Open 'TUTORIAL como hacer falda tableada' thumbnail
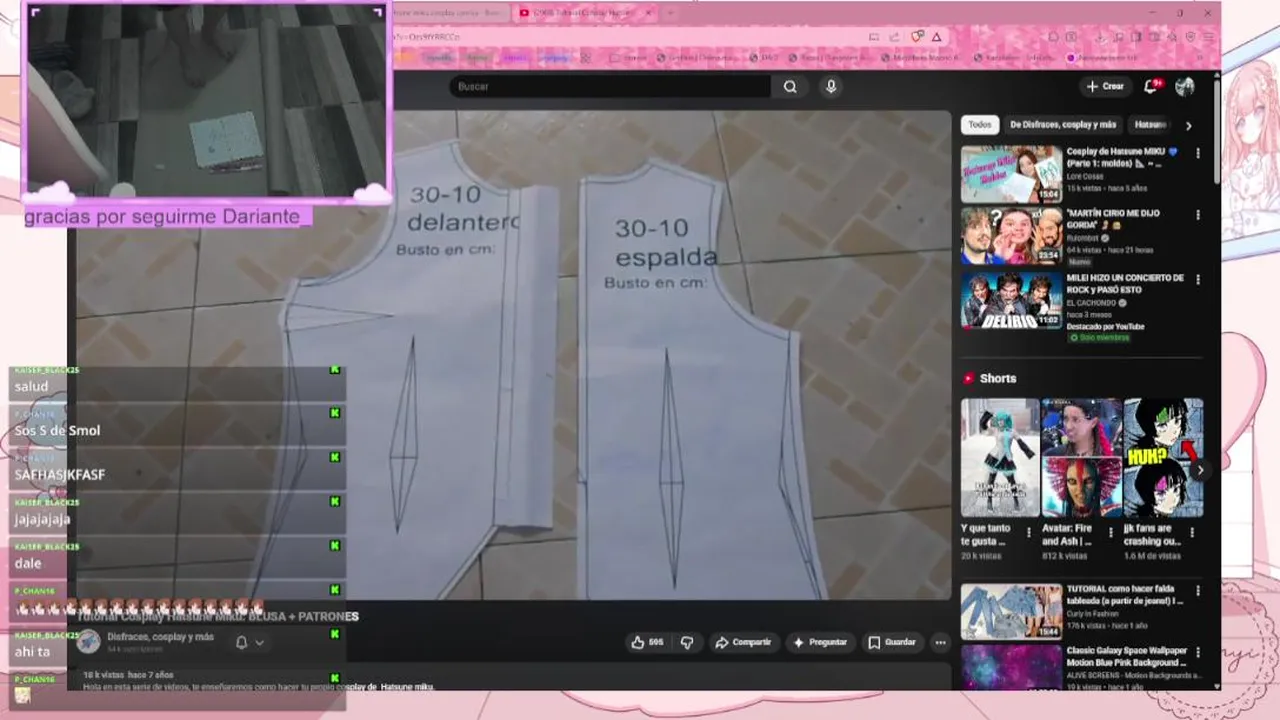 click(1011, 611)
